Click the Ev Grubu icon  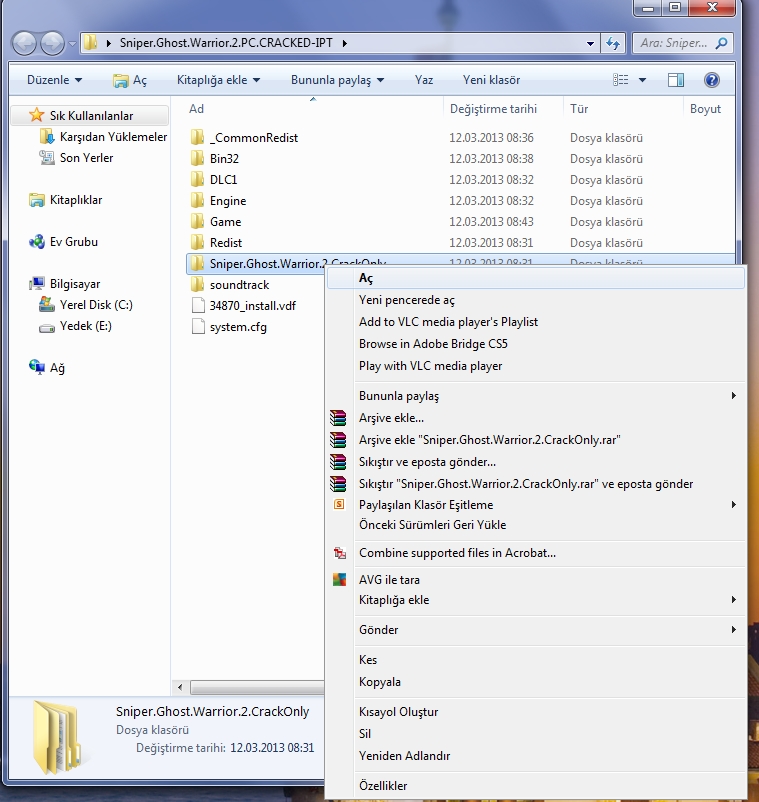point(37,242)
